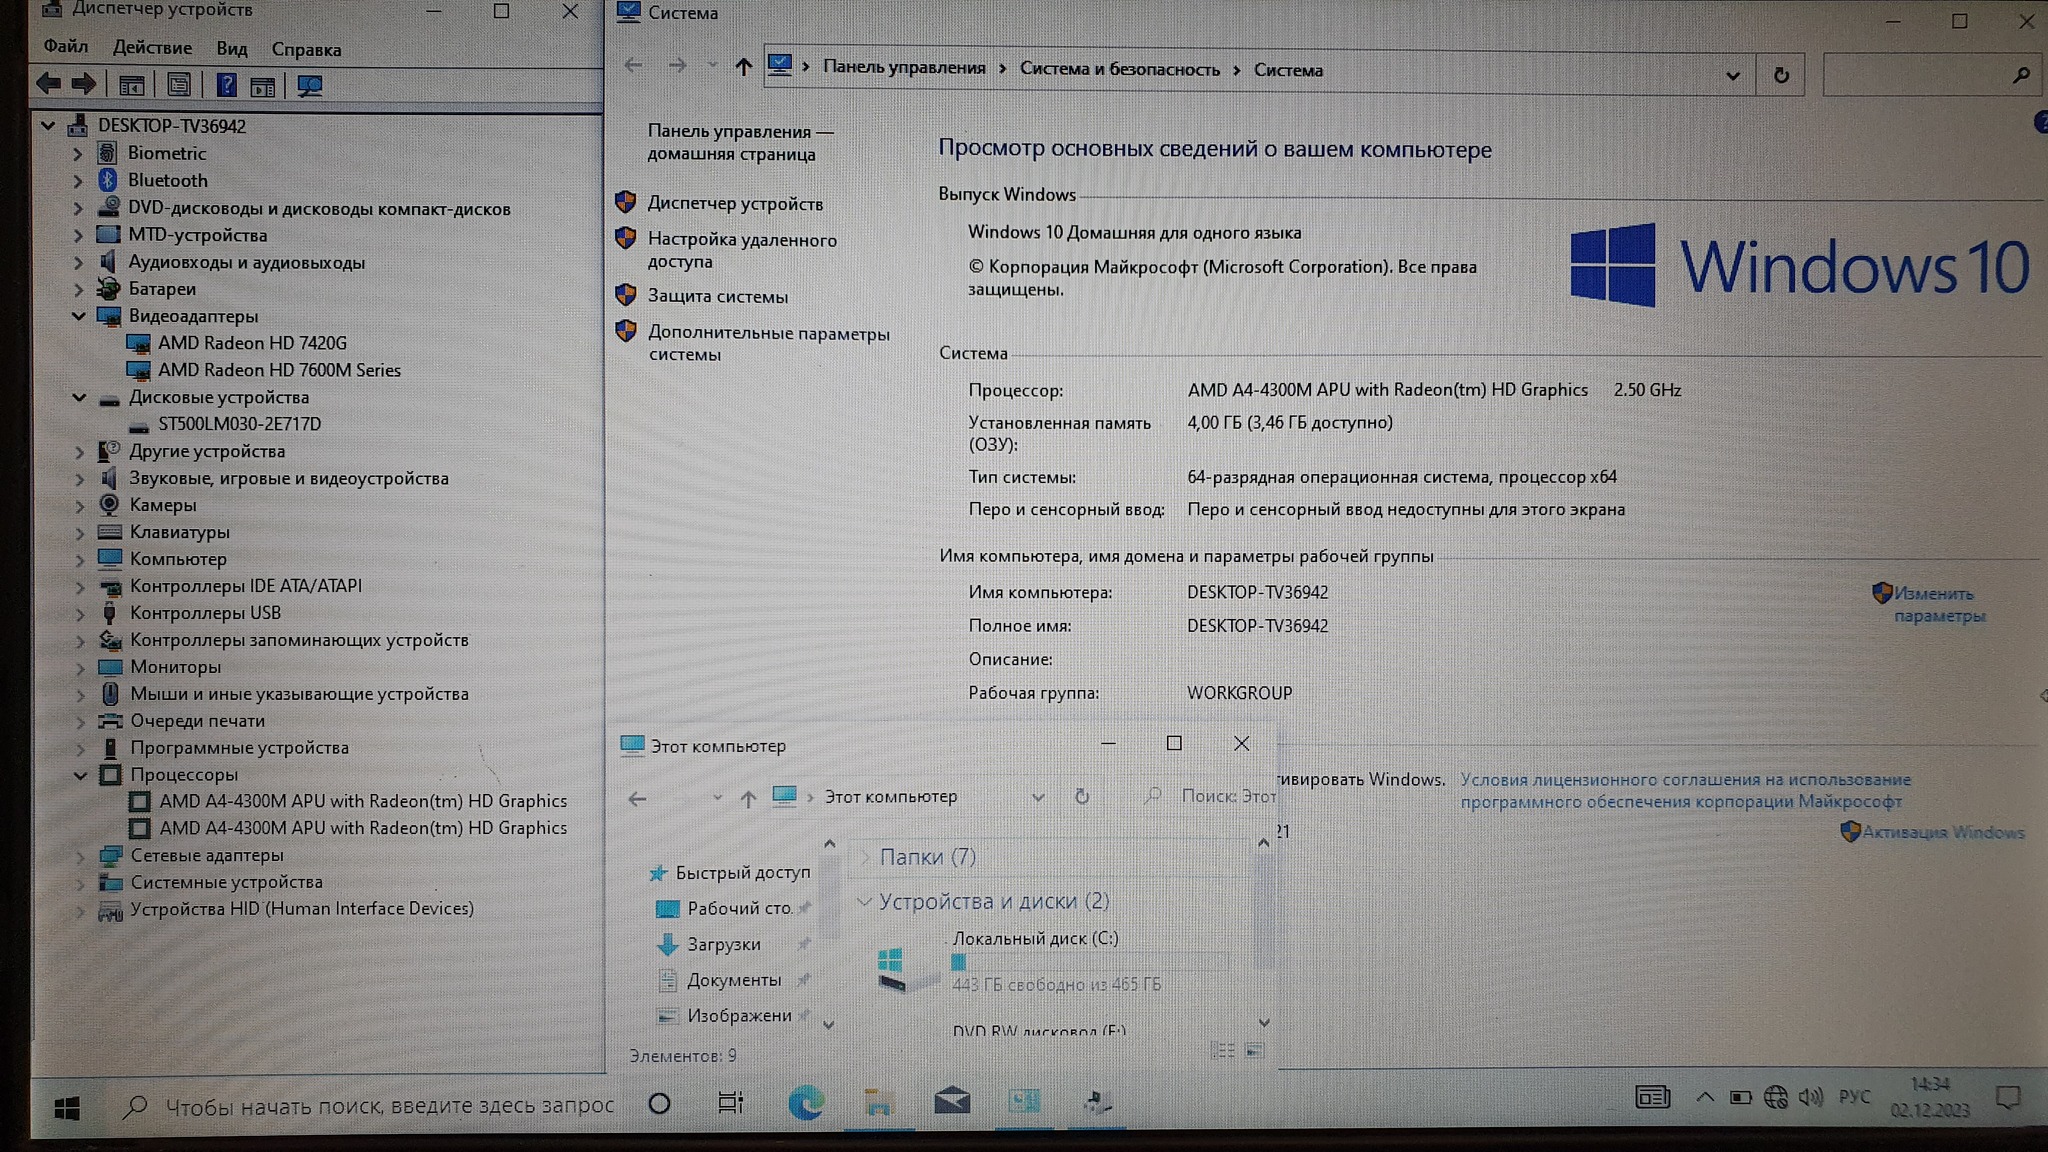This screenshot has width=2048, height=1152.
Task: Open the Действие menu
Action: (x=152, y=48)
